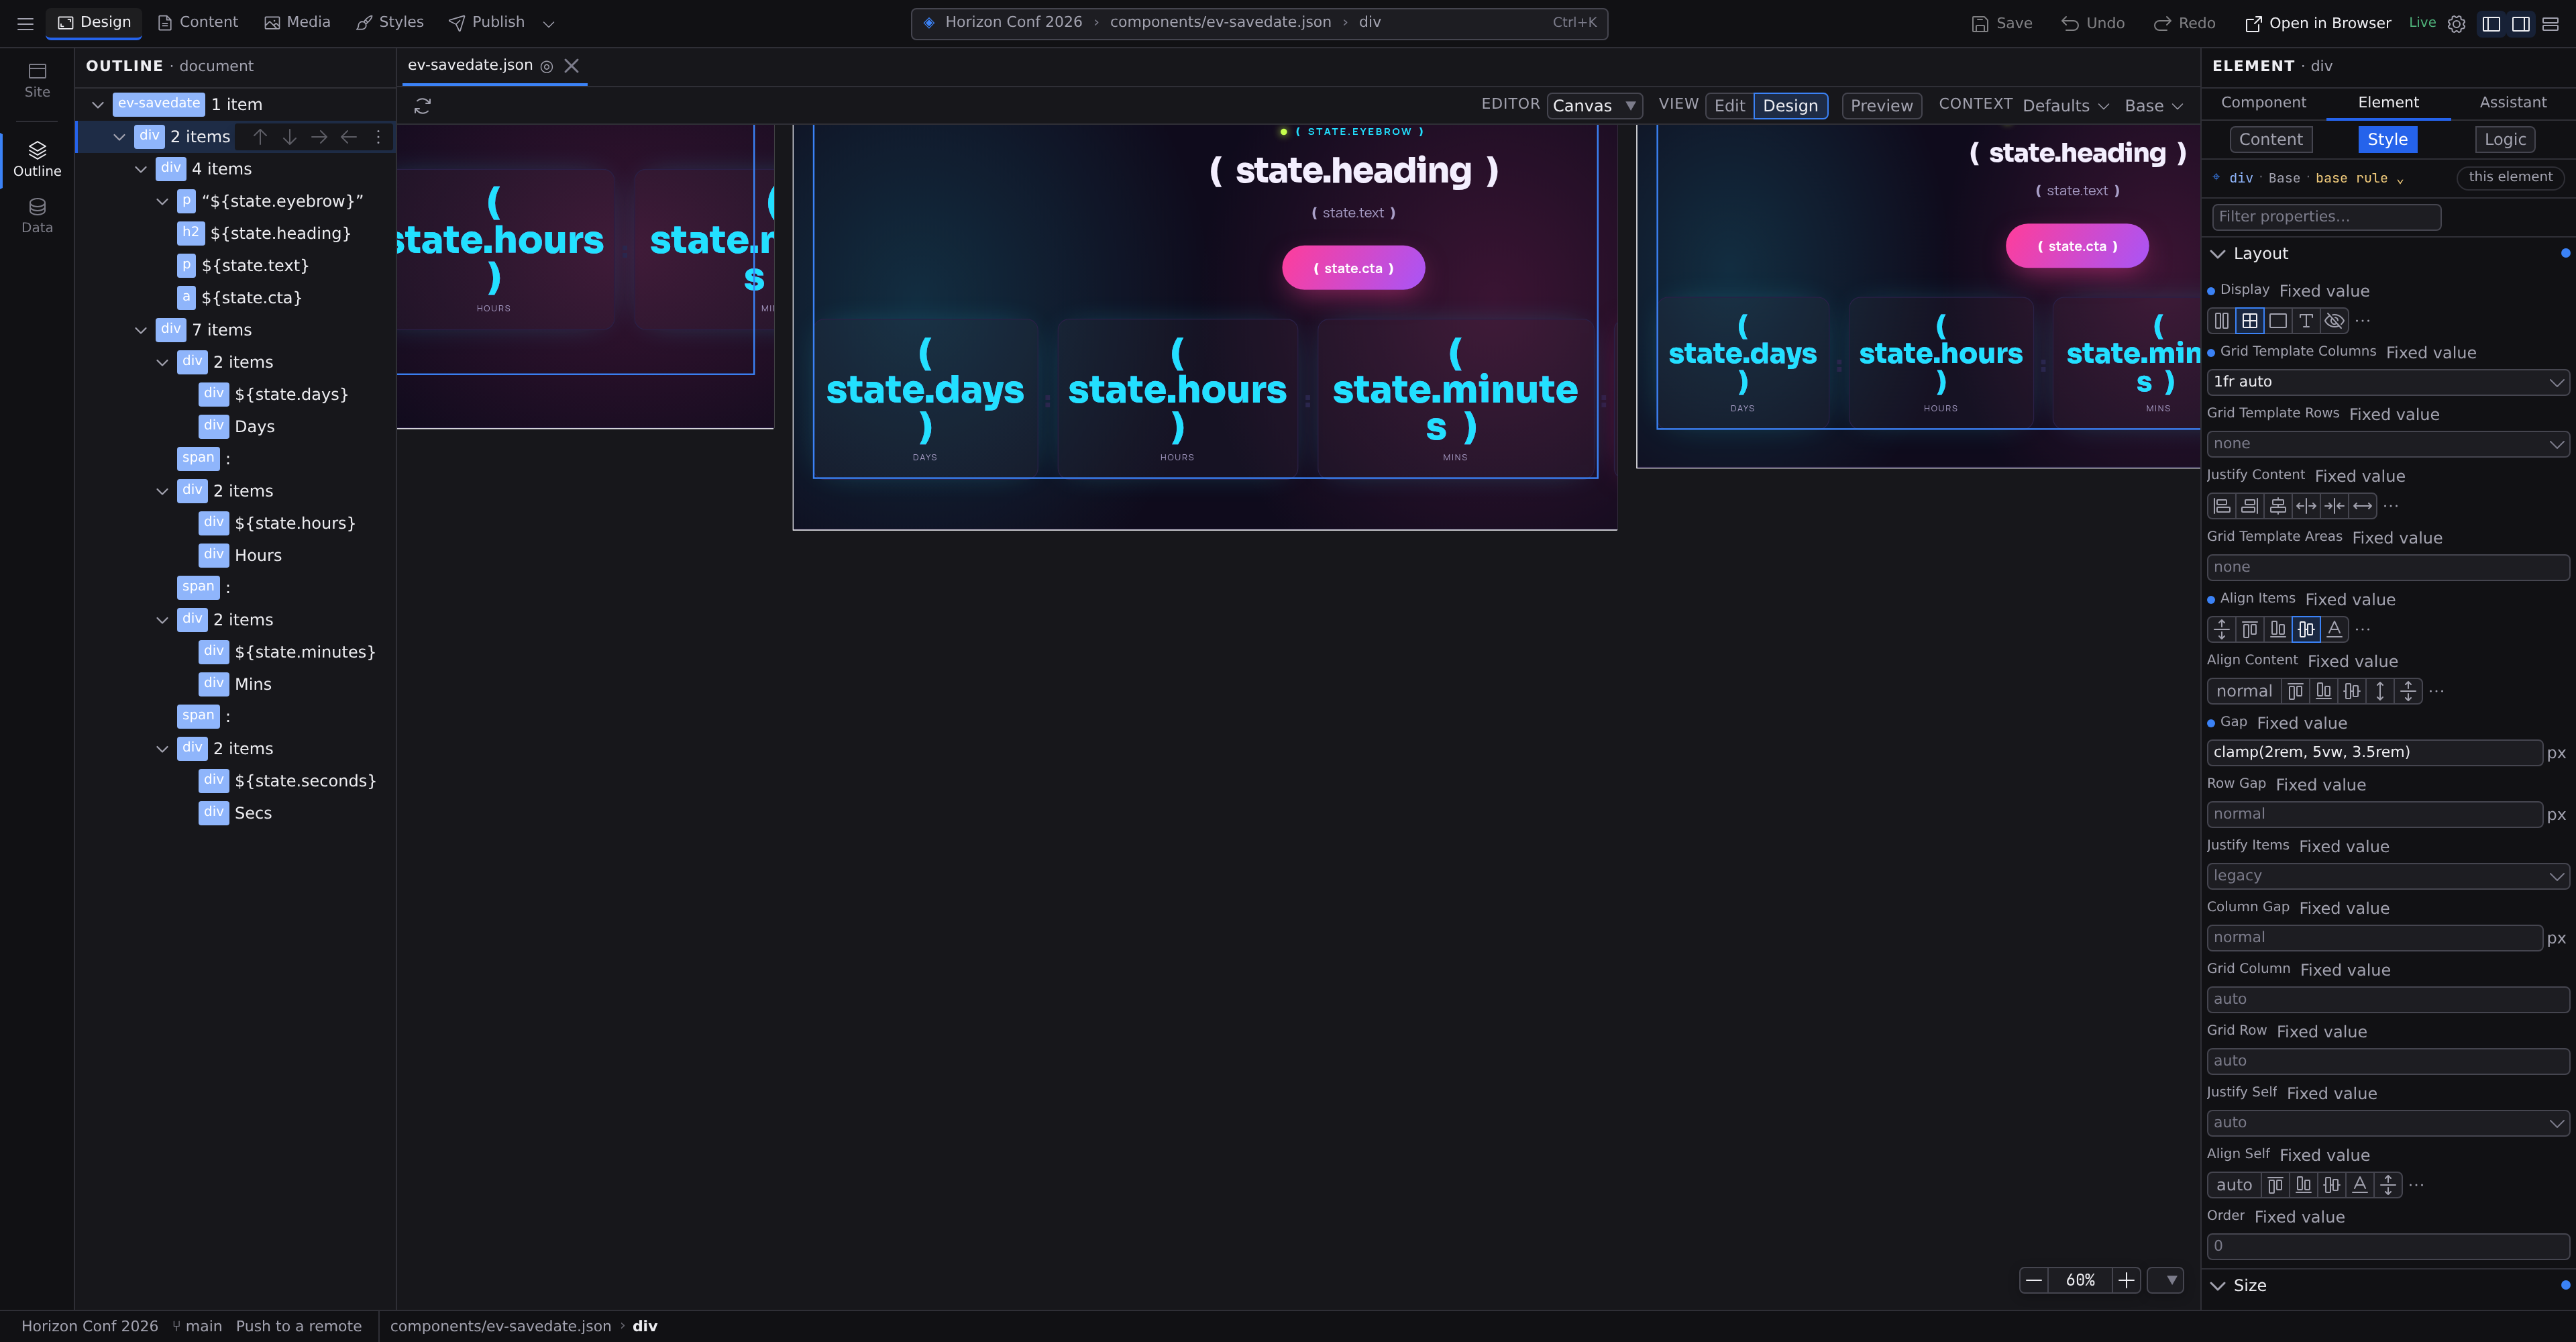The height and width of the screenshot is (1342, 2576).
Task: Set Justify Content space-between icon
Action: pyautogui.click(x=2306, y=506)
